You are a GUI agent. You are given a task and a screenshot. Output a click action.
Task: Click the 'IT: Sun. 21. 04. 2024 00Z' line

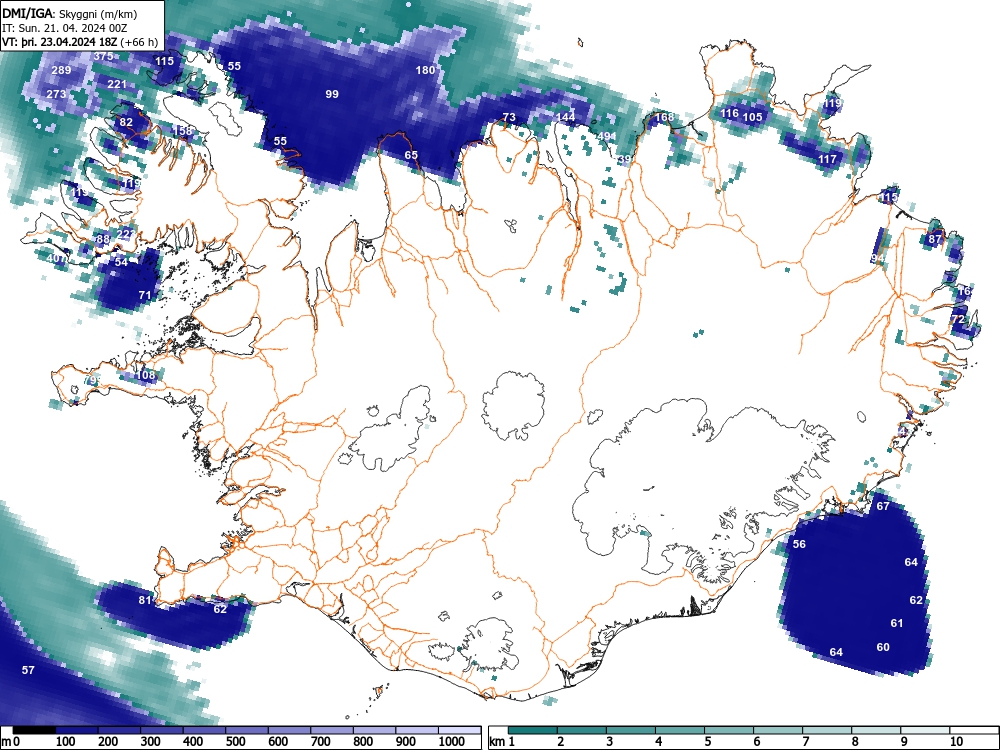pos(64,28)
